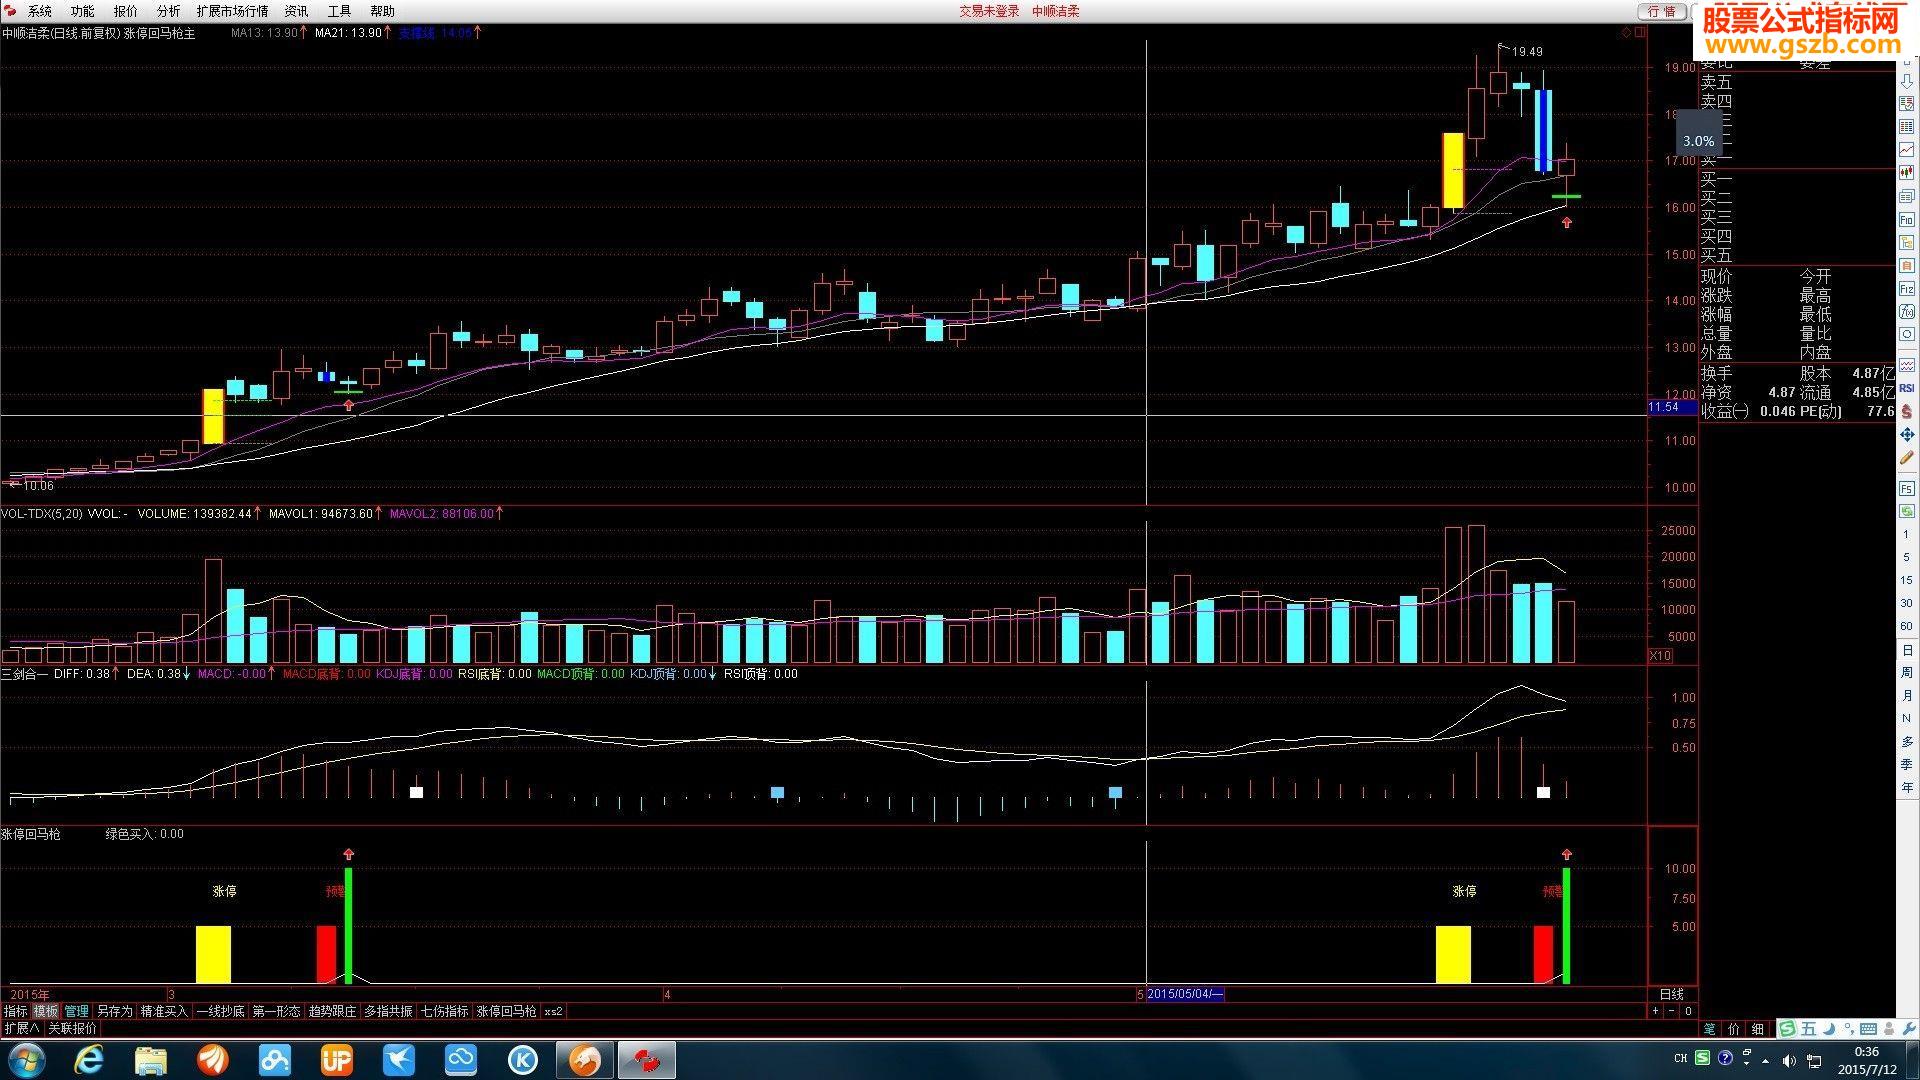Select the 60 minute period
The width and height of the screenshot is (1920, 1080).
[x=1907, y=627]
